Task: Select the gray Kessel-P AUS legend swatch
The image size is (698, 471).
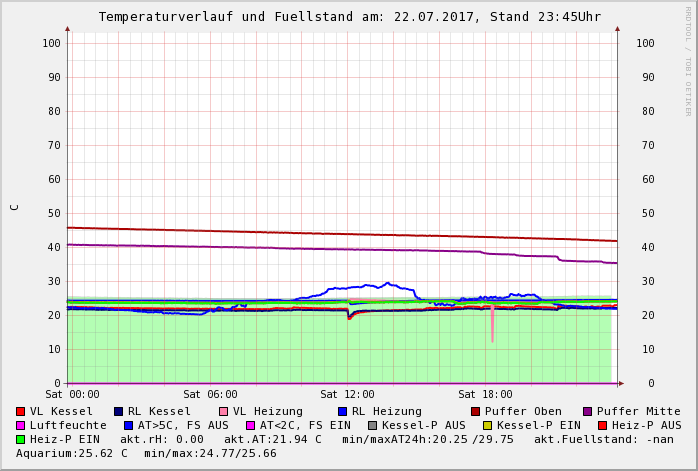Action: pyautogui.click(x=372, y=426)
